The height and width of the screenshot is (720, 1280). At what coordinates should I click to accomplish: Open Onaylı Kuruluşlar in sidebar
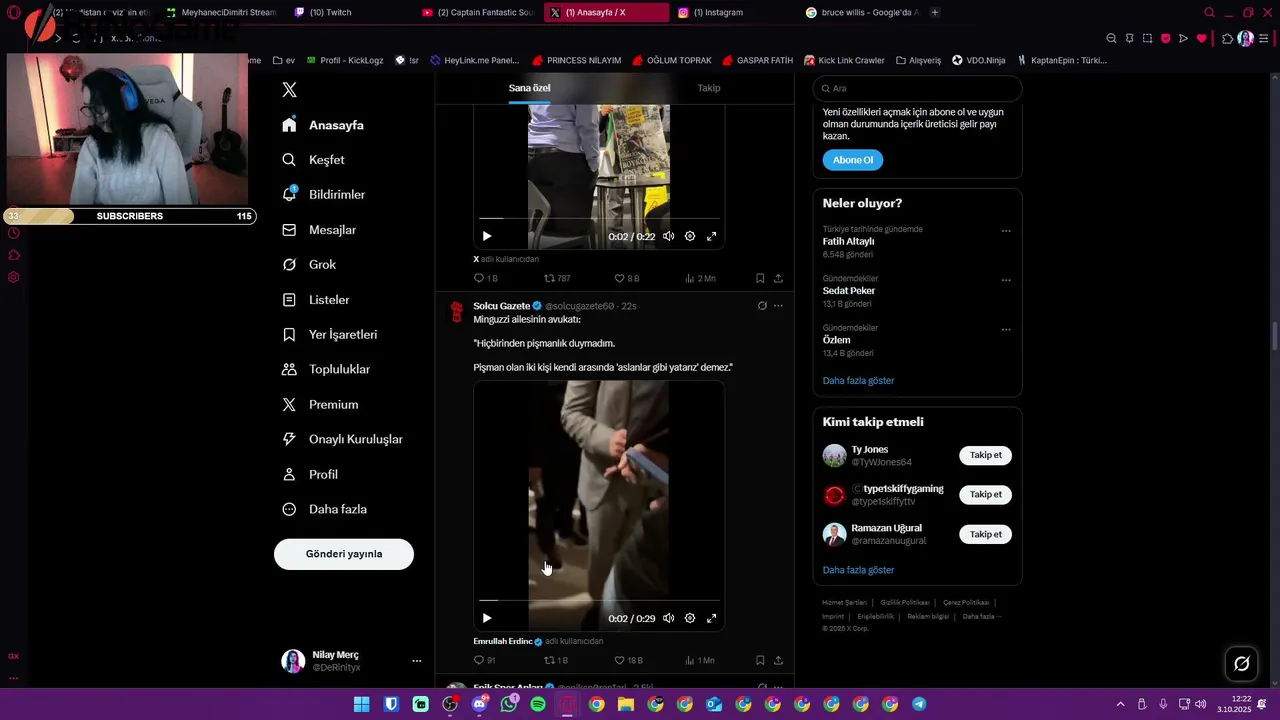click(343, 439)
